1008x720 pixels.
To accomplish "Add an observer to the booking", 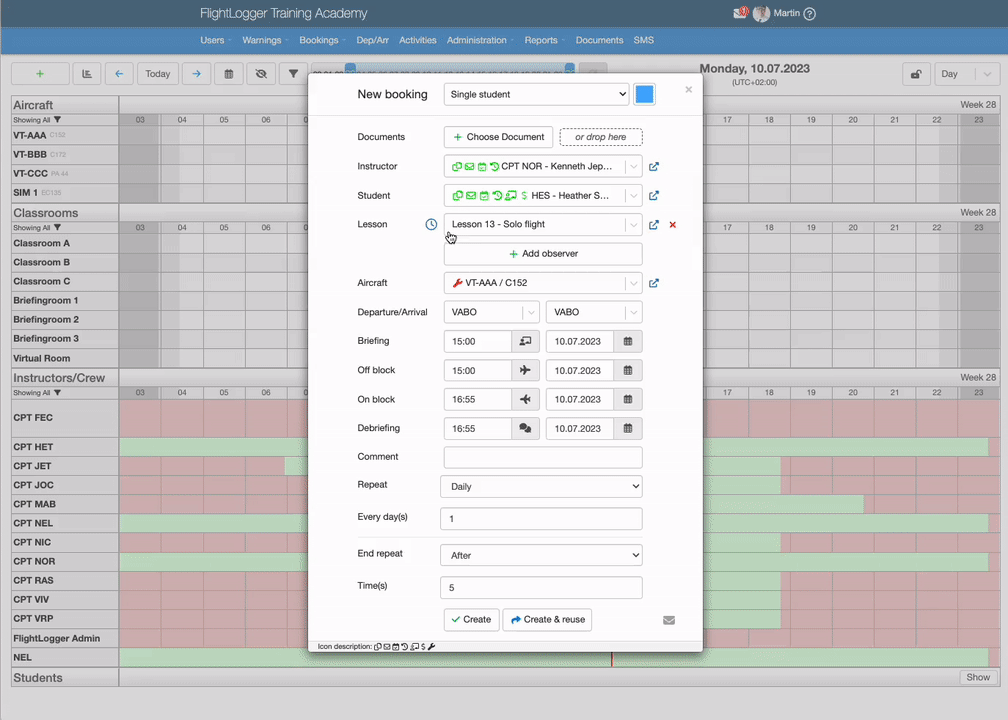I will coord(543,253).
